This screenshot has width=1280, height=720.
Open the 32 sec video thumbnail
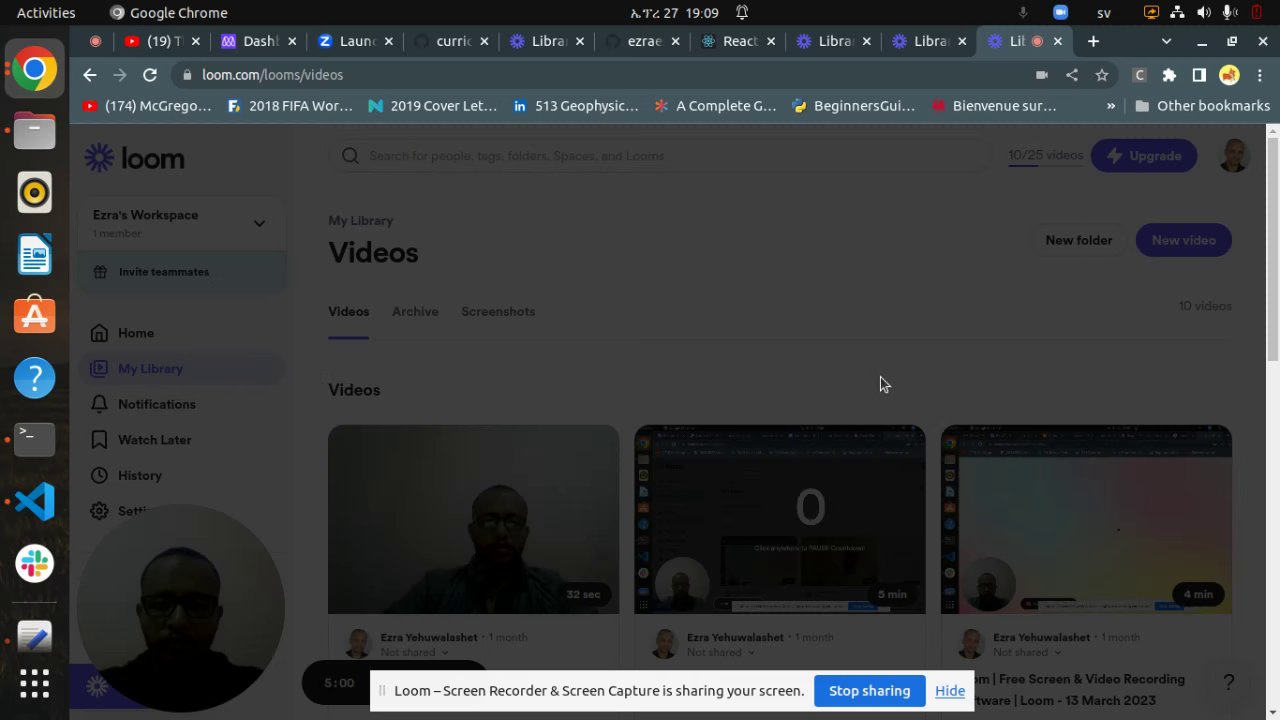coord(474,519)
